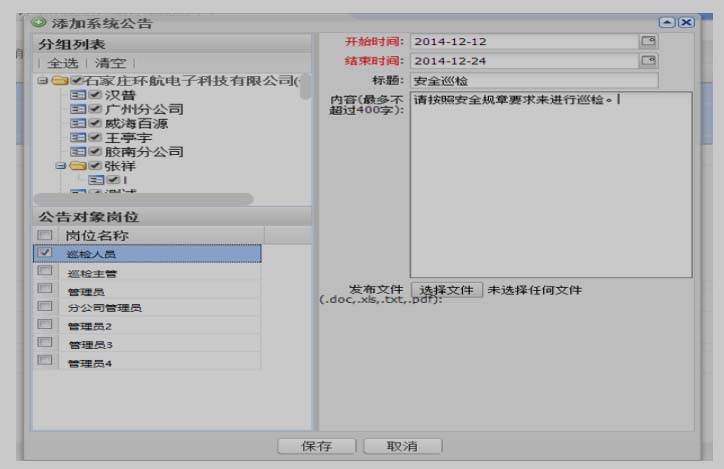Image resolution: width=724 pixels, height=469 pixels.
Task: Click the 结束时间 date field
Action: click(x=525, y=60)
